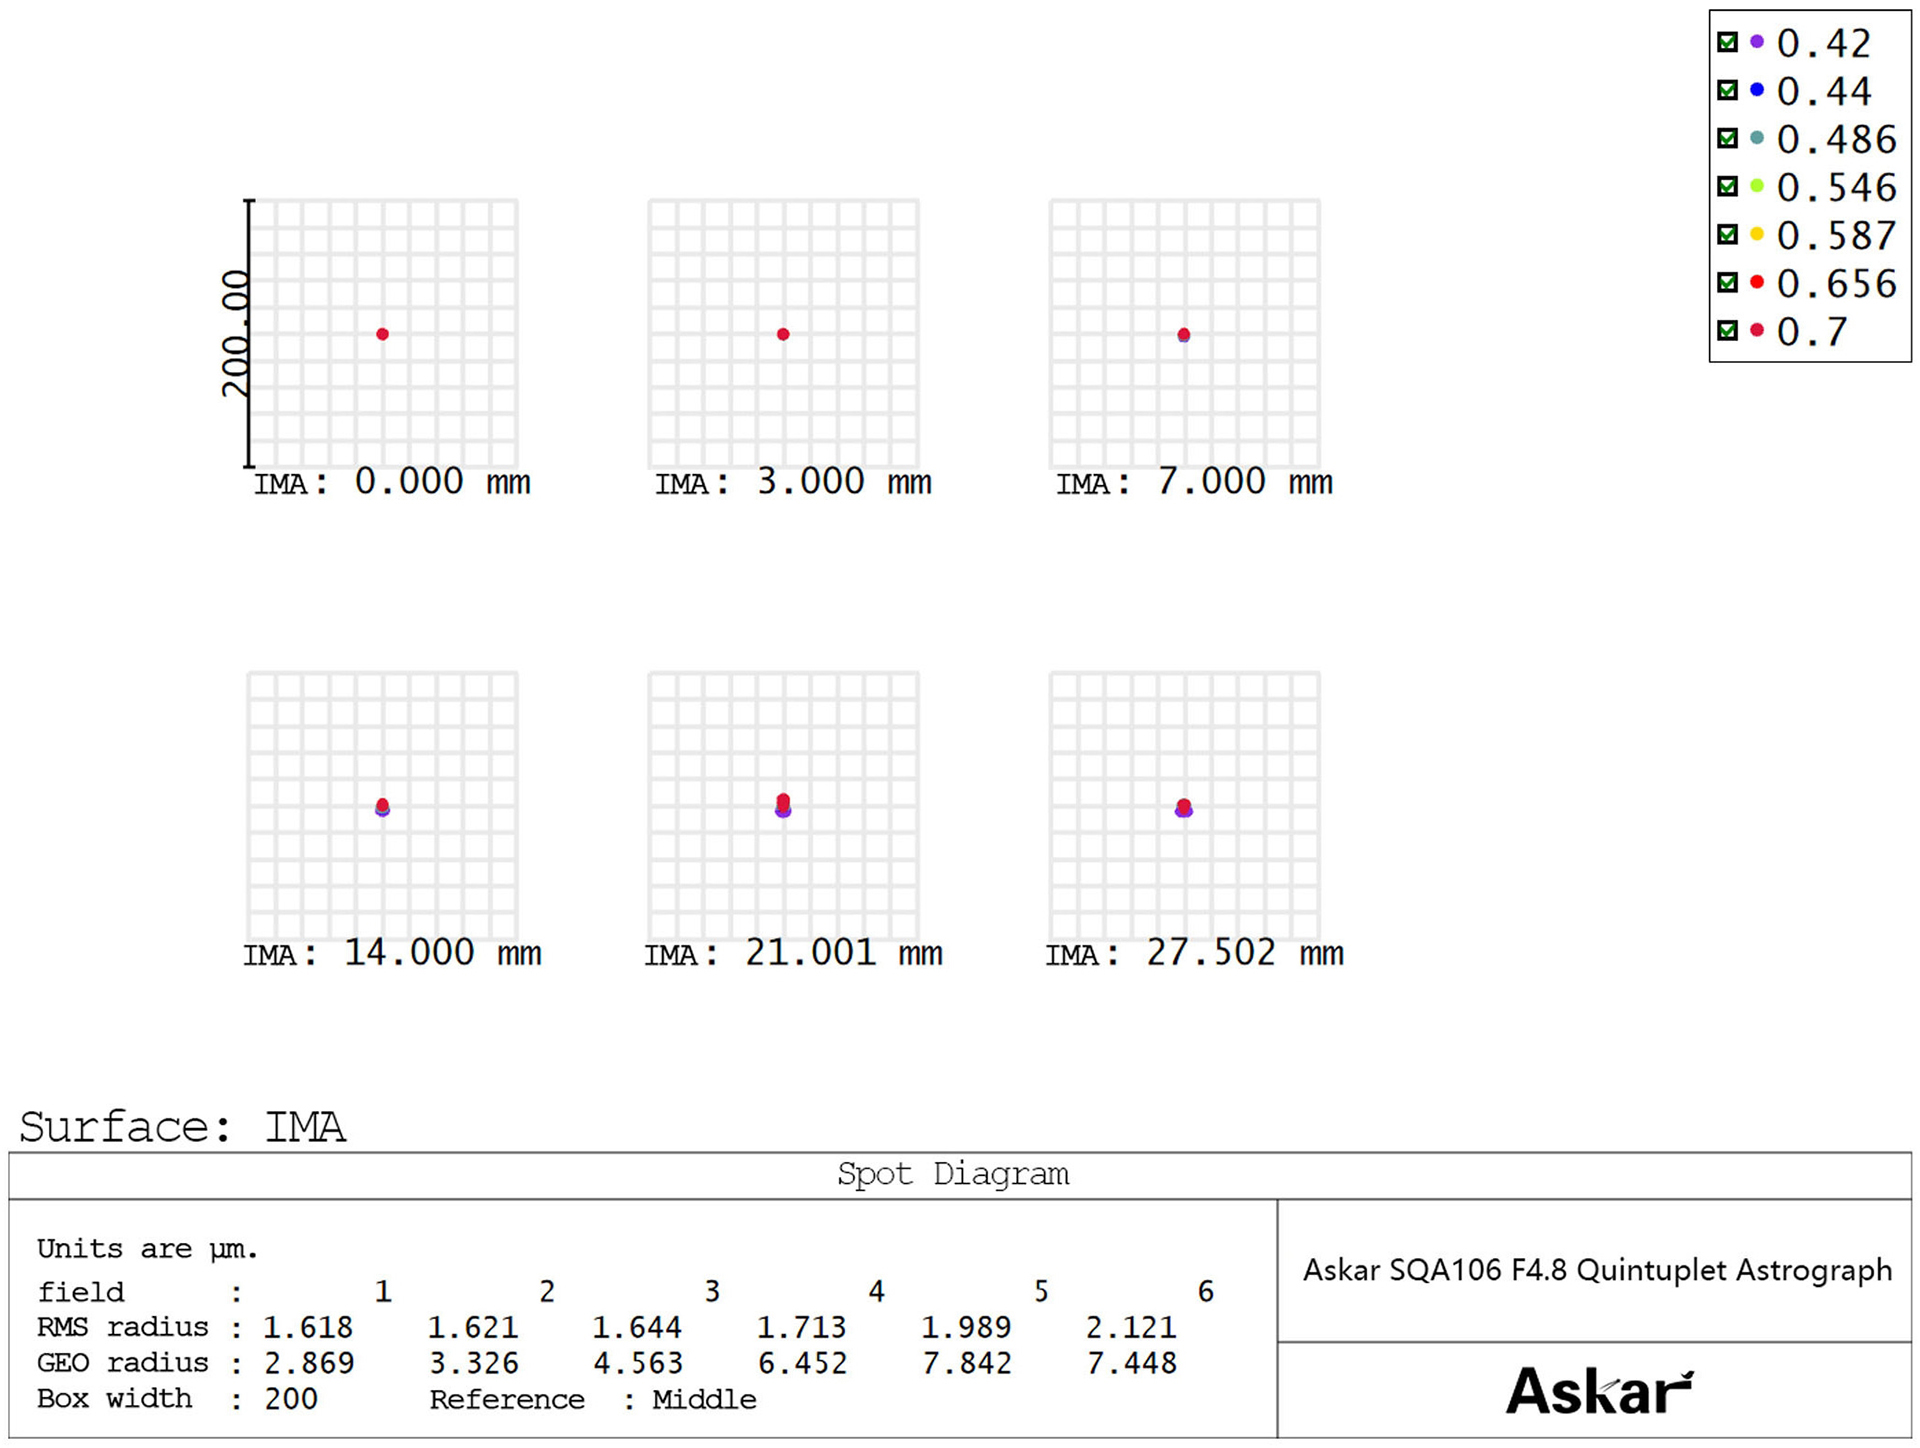Click spot in IMA 14.000 mm grid

pos(382,807)
